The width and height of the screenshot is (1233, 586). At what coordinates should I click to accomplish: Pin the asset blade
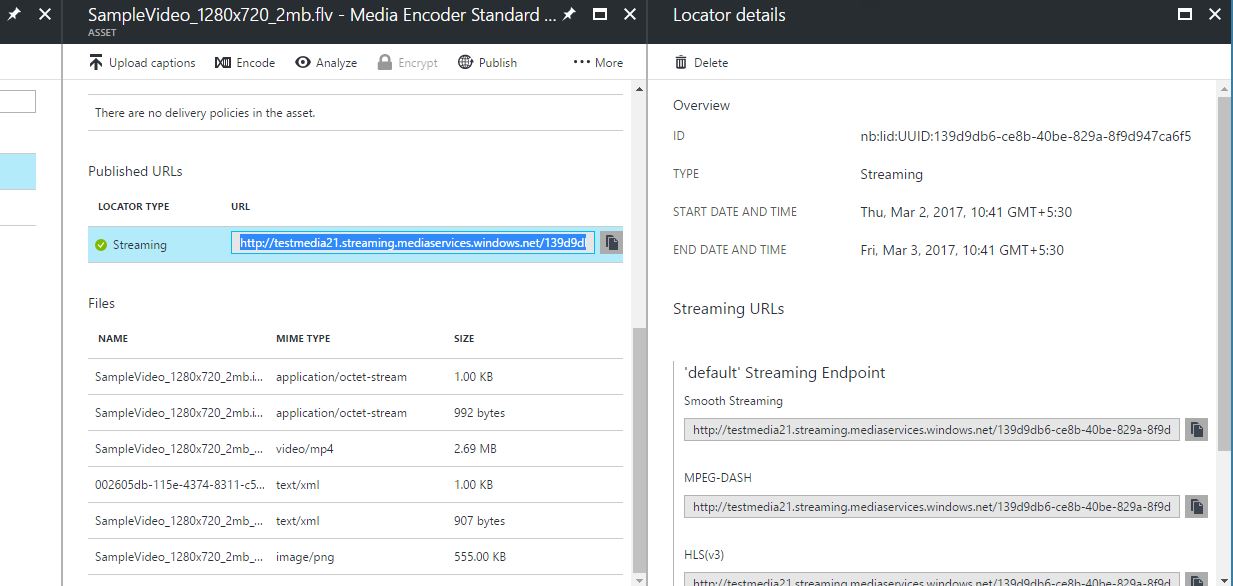coord(569,15)
